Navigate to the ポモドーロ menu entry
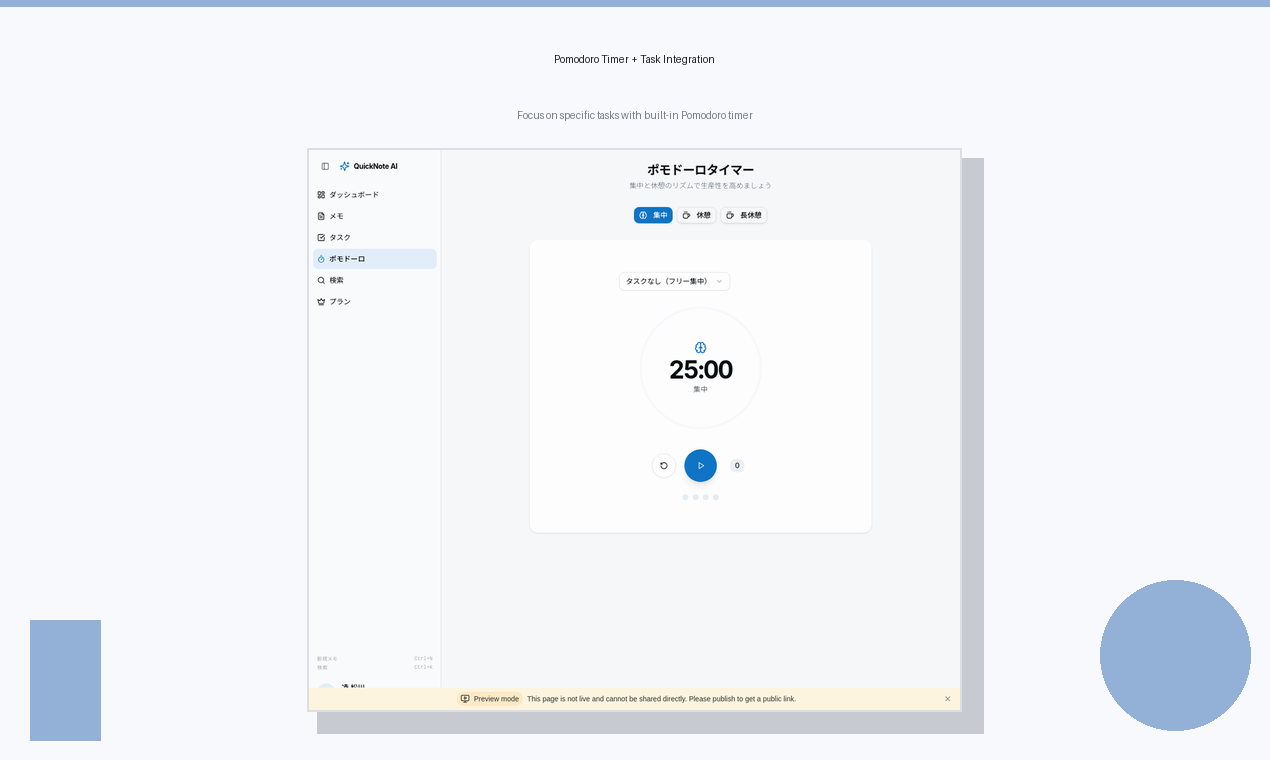 pos(347,259)
